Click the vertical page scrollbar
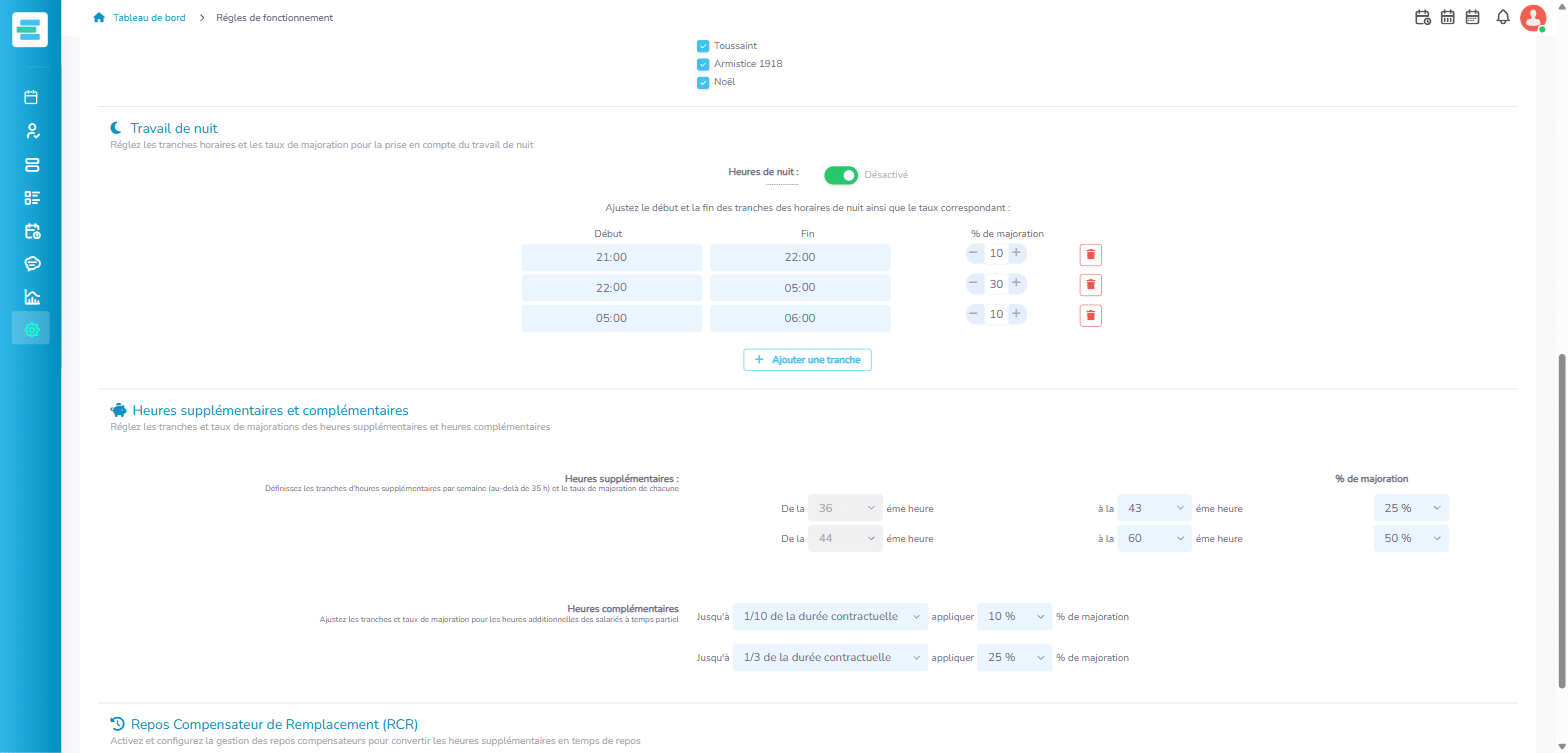This screenshot has height=753, width=1568. (x=1562, y=520)
